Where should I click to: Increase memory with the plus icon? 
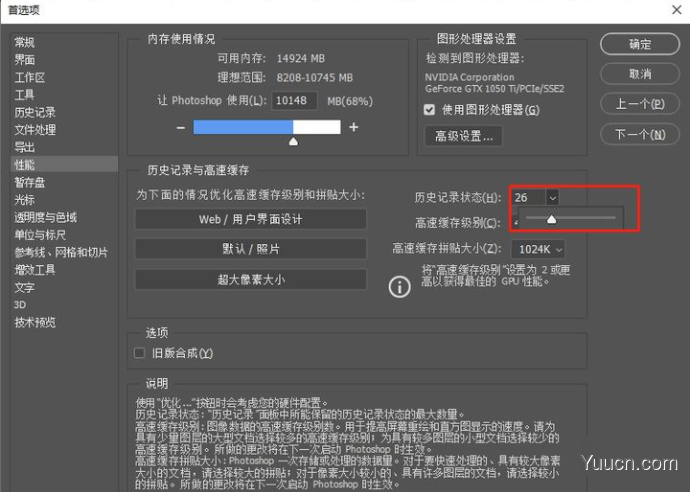click(354, 127)
